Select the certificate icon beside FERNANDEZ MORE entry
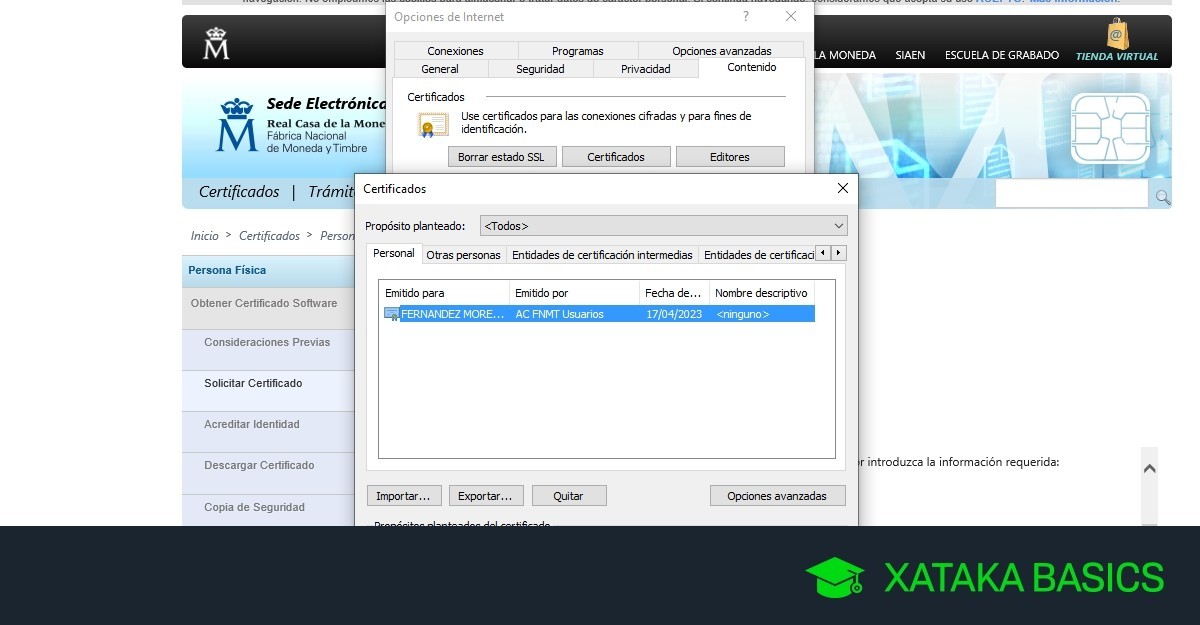Screen dimensions: 1200x625 tap(392, 313)
